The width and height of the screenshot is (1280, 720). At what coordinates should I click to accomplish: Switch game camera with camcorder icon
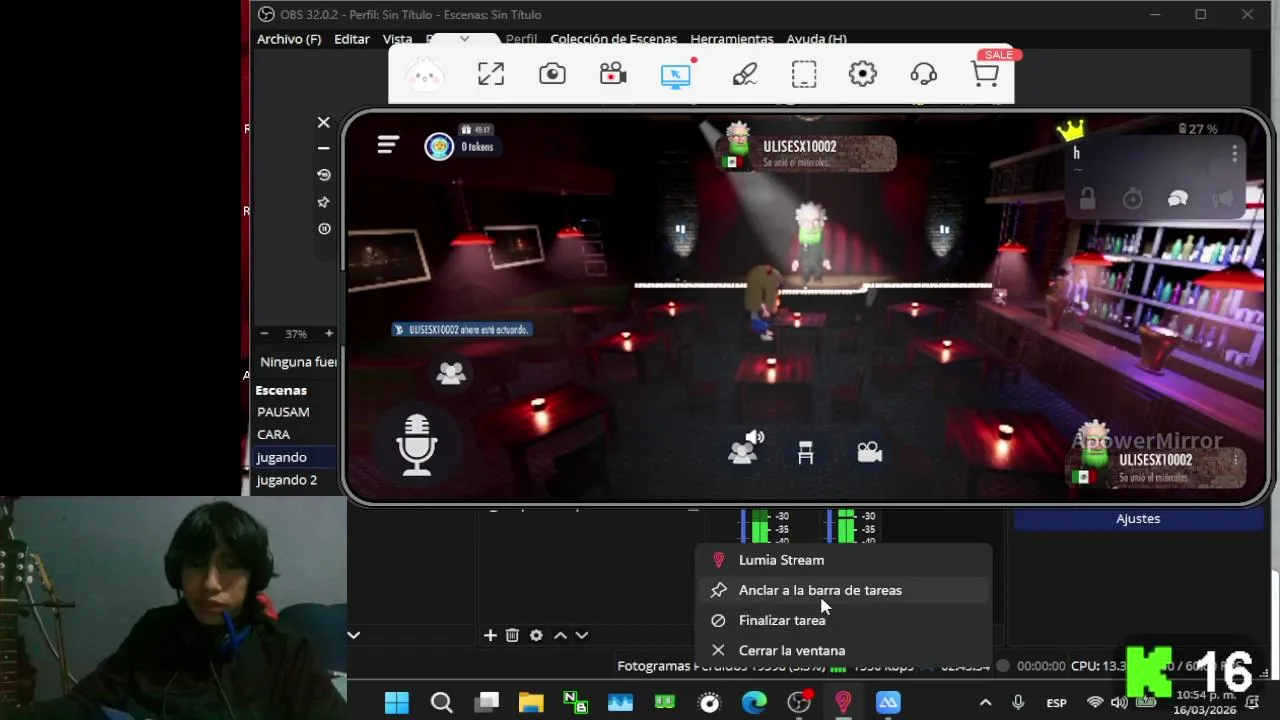tap(869, 453)
